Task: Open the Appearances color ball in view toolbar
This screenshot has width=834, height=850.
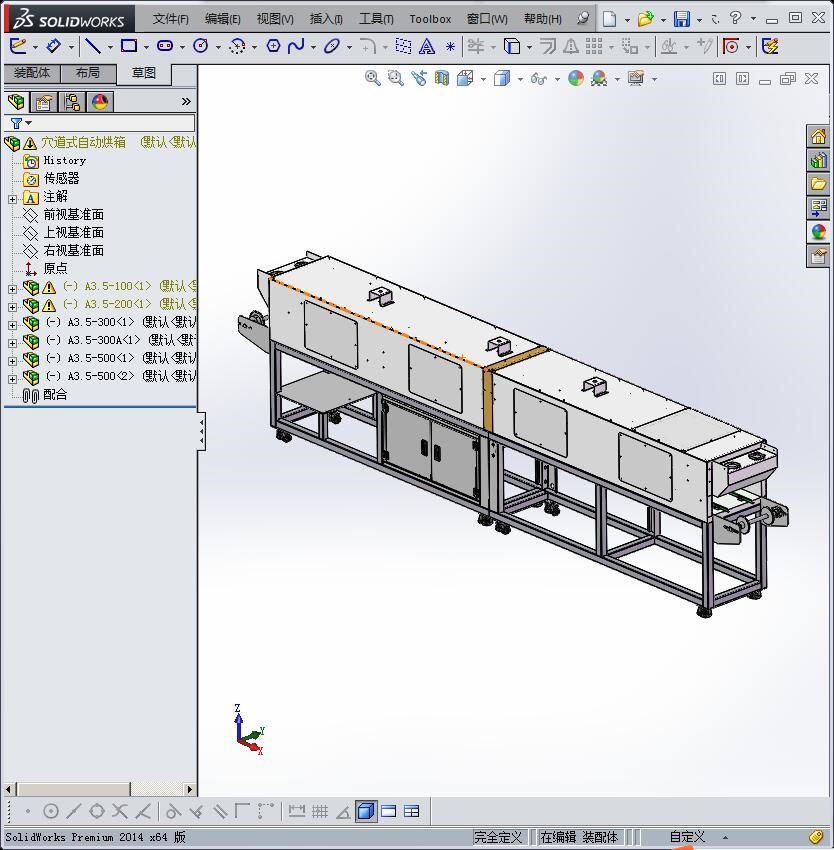Action: point(576,78)
